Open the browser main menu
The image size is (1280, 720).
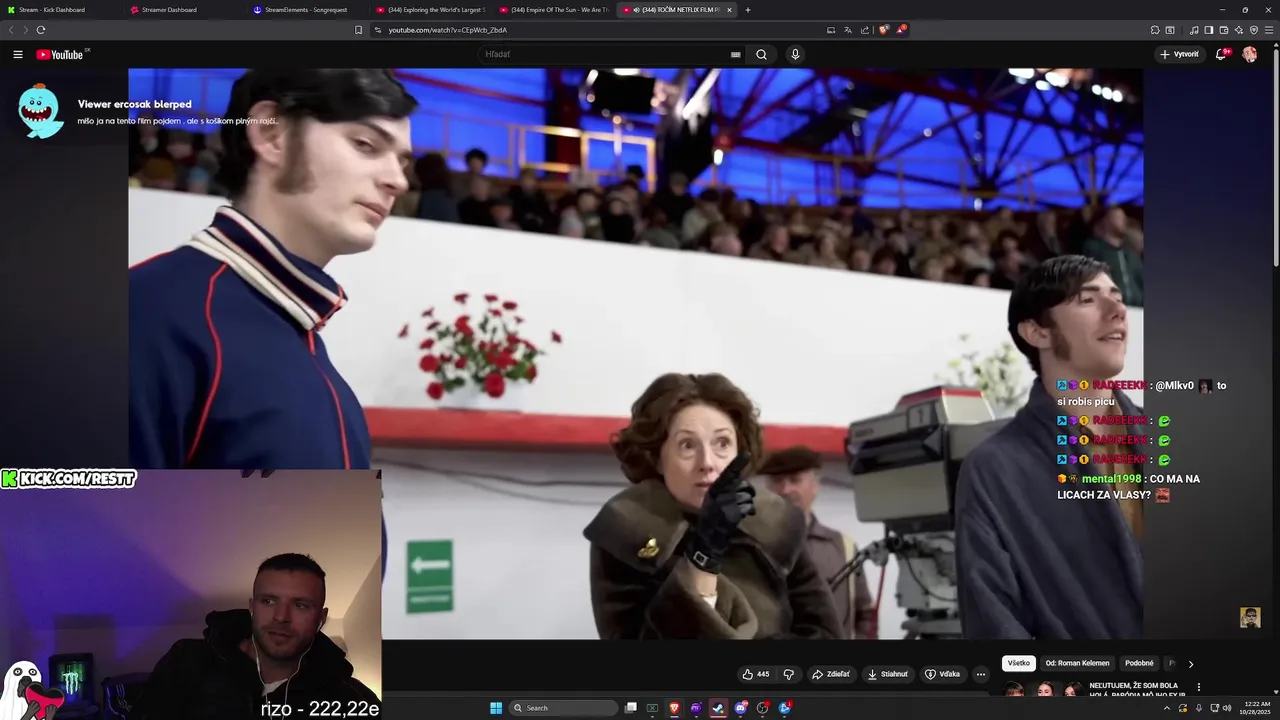pyautogui.click(x=1270, y=30)
